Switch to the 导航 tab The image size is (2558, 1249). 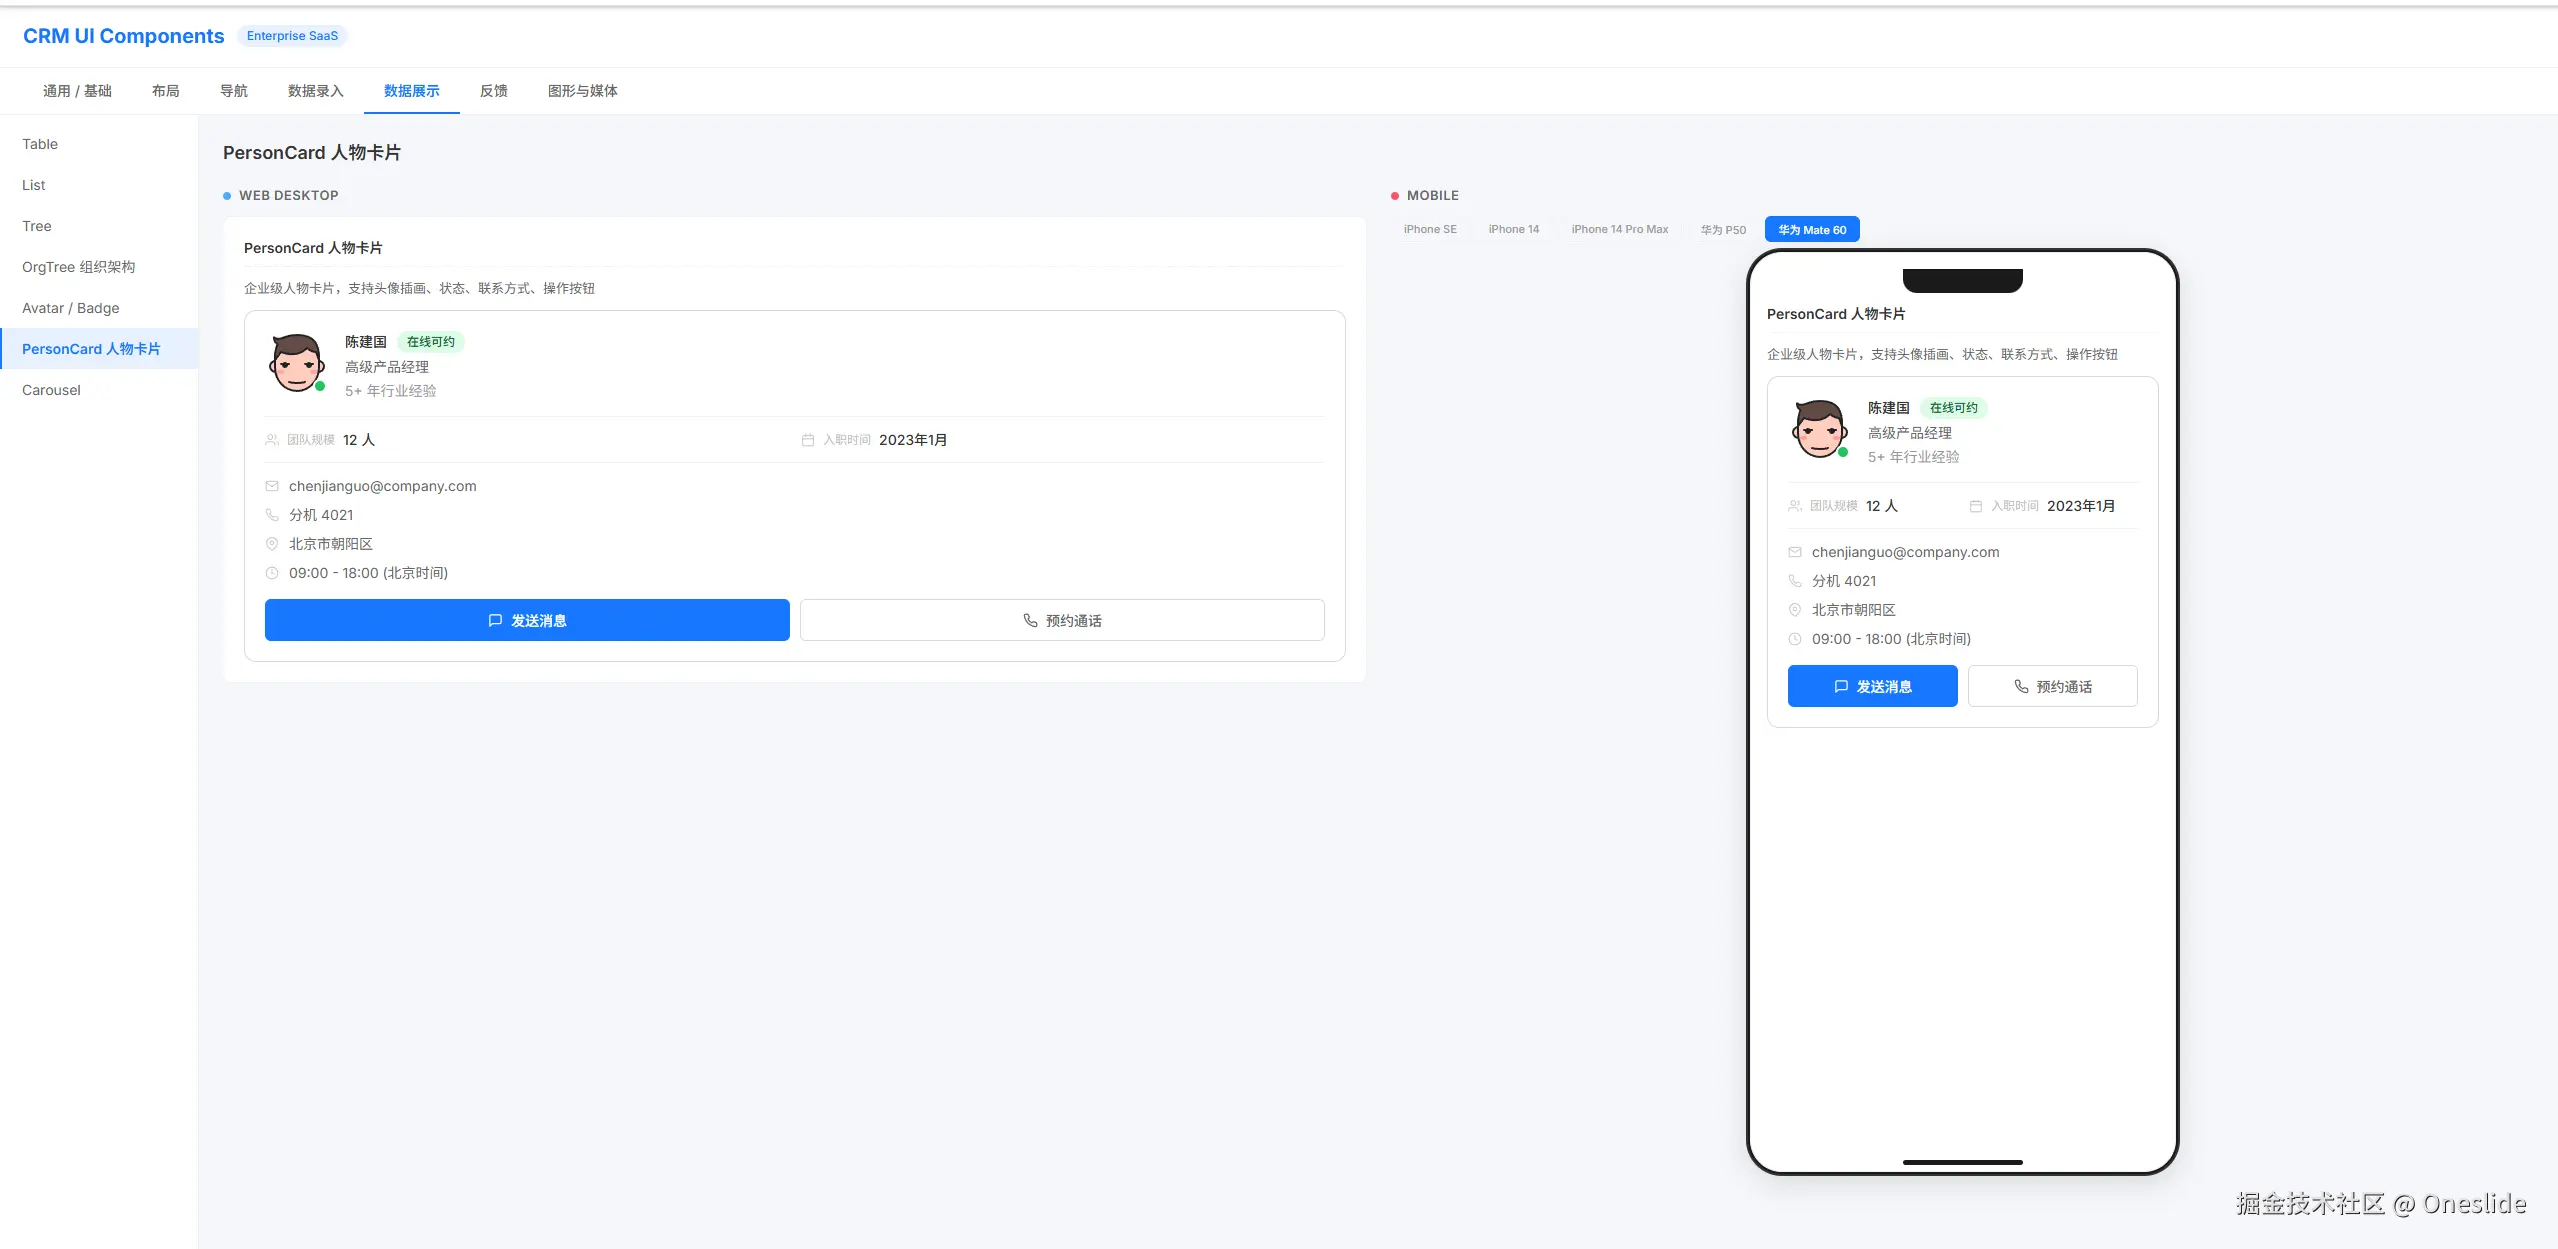coord(234,91)
